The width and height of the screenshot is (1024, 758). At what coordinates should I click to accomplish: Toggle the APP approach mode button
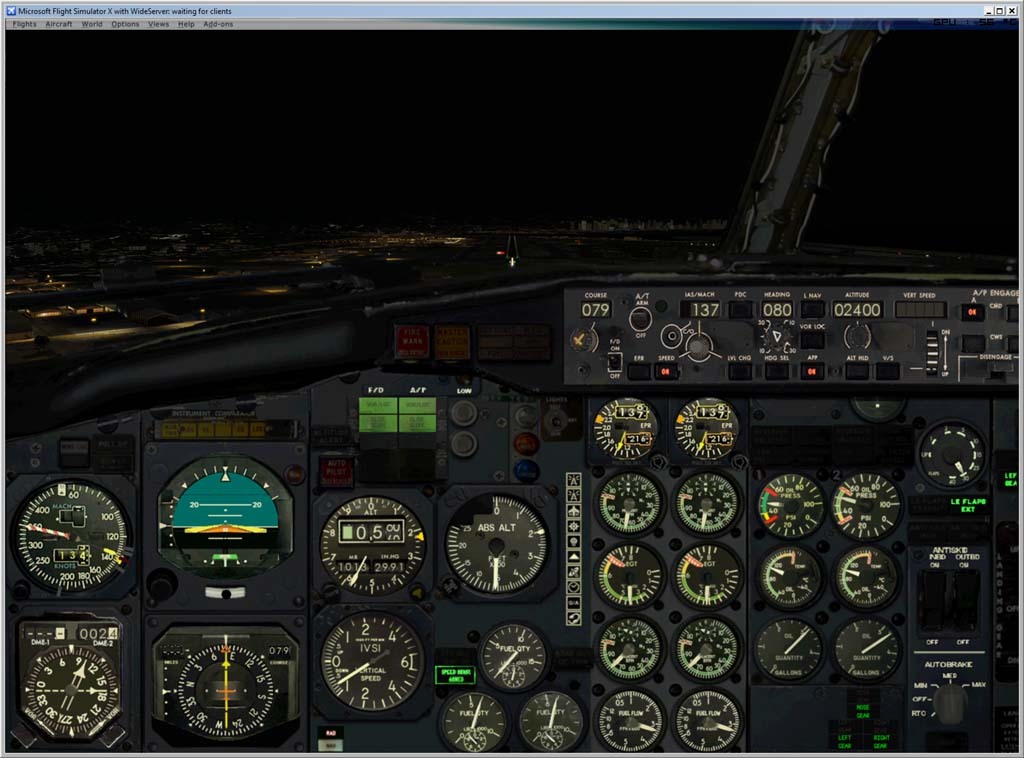(x=812, y=371)
